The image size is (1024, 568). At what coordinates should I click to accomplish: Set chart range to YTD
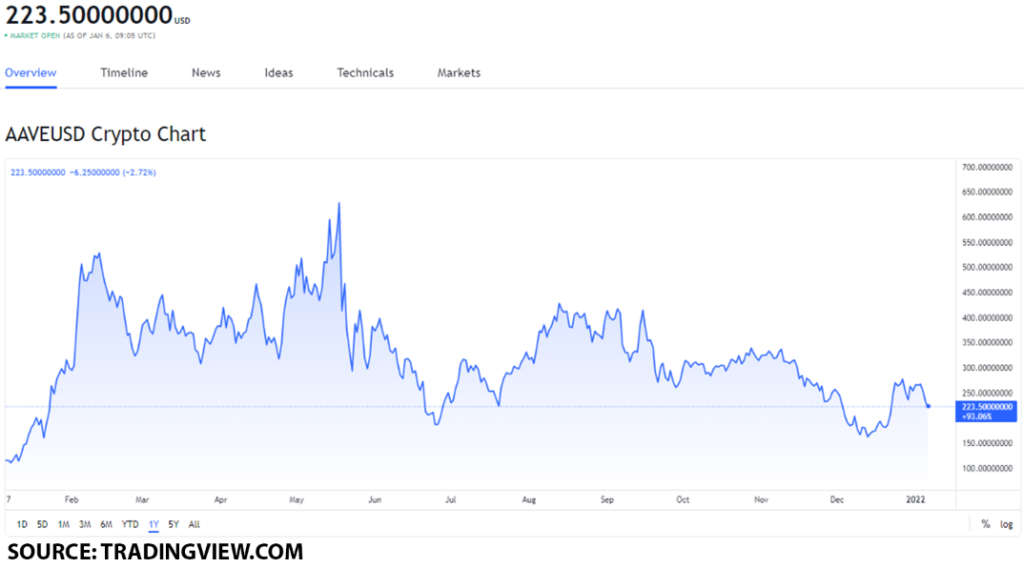coord(130,524)
